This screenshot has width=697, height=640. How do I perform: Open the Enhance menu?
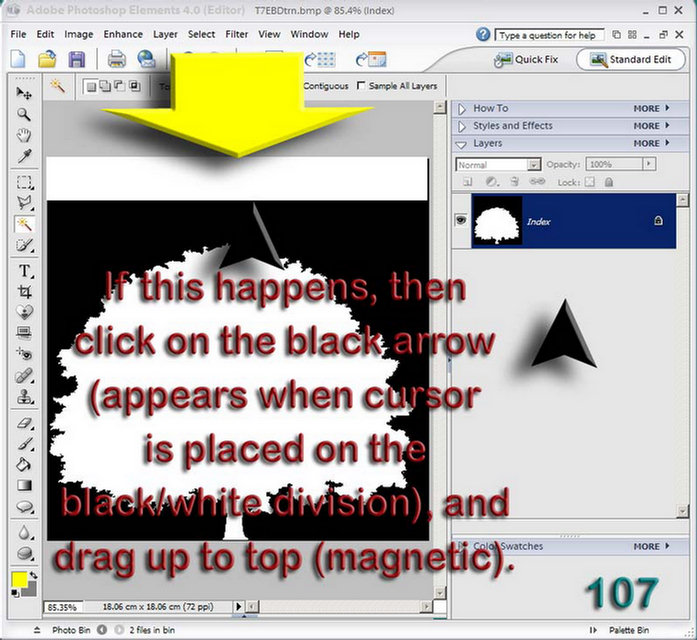pos(123,34)
